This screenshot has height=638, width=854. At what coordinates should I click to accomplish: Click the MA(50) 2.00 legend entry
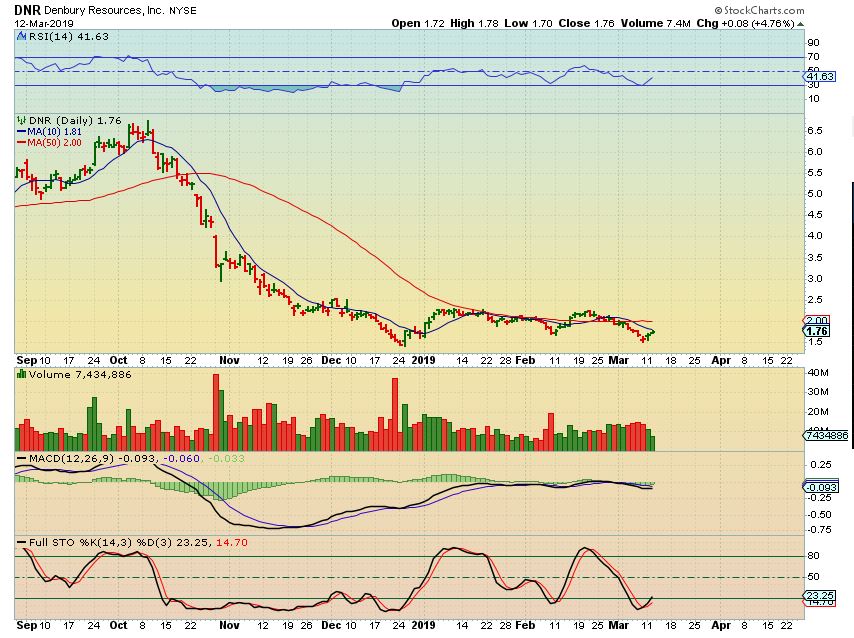(49, 143)
